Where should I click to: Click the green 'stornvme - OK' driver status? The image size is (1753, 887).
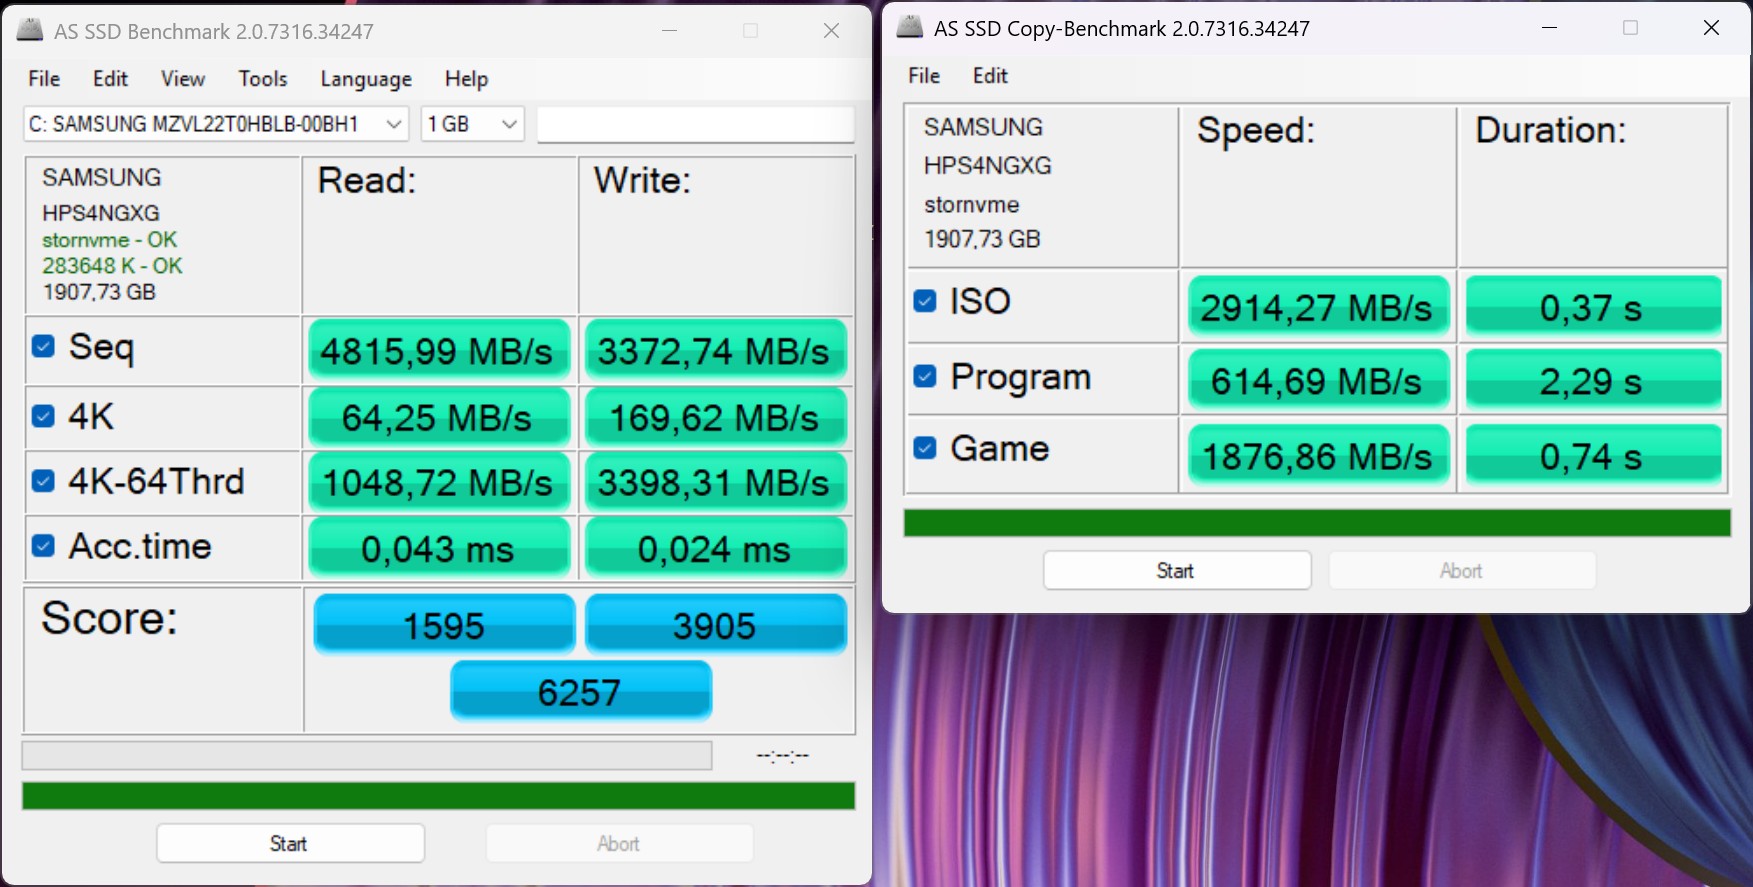(109, 240)
